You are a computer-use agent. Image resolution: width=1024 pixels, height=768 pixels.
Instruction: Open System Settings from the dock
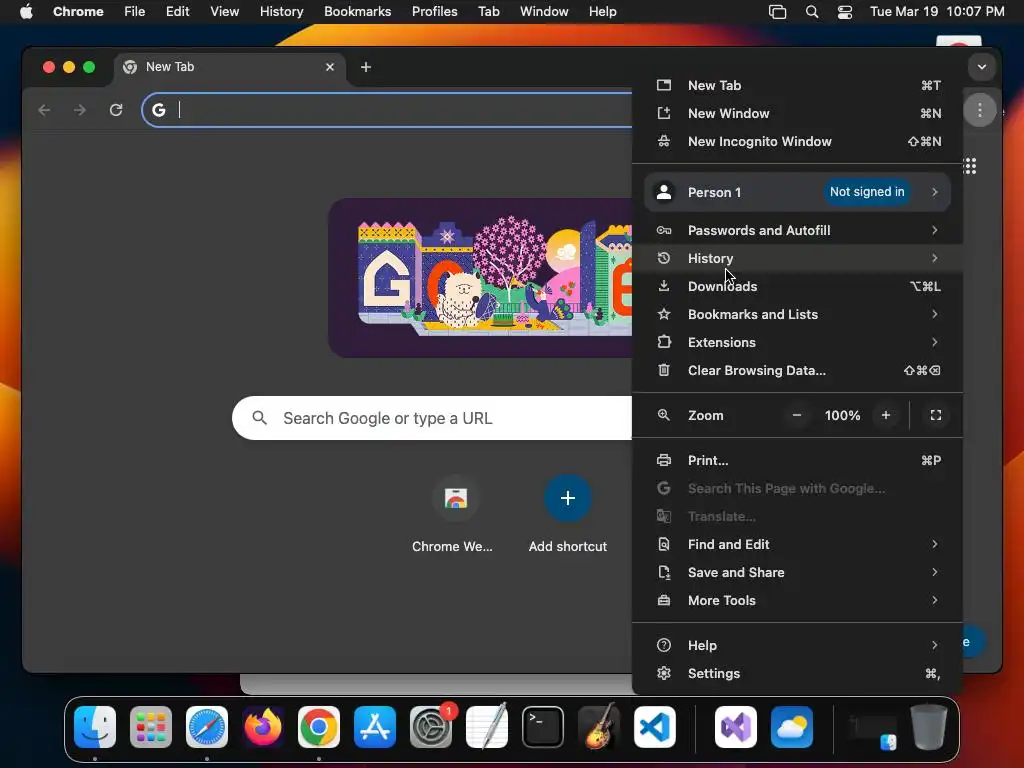tap(431, 727)
